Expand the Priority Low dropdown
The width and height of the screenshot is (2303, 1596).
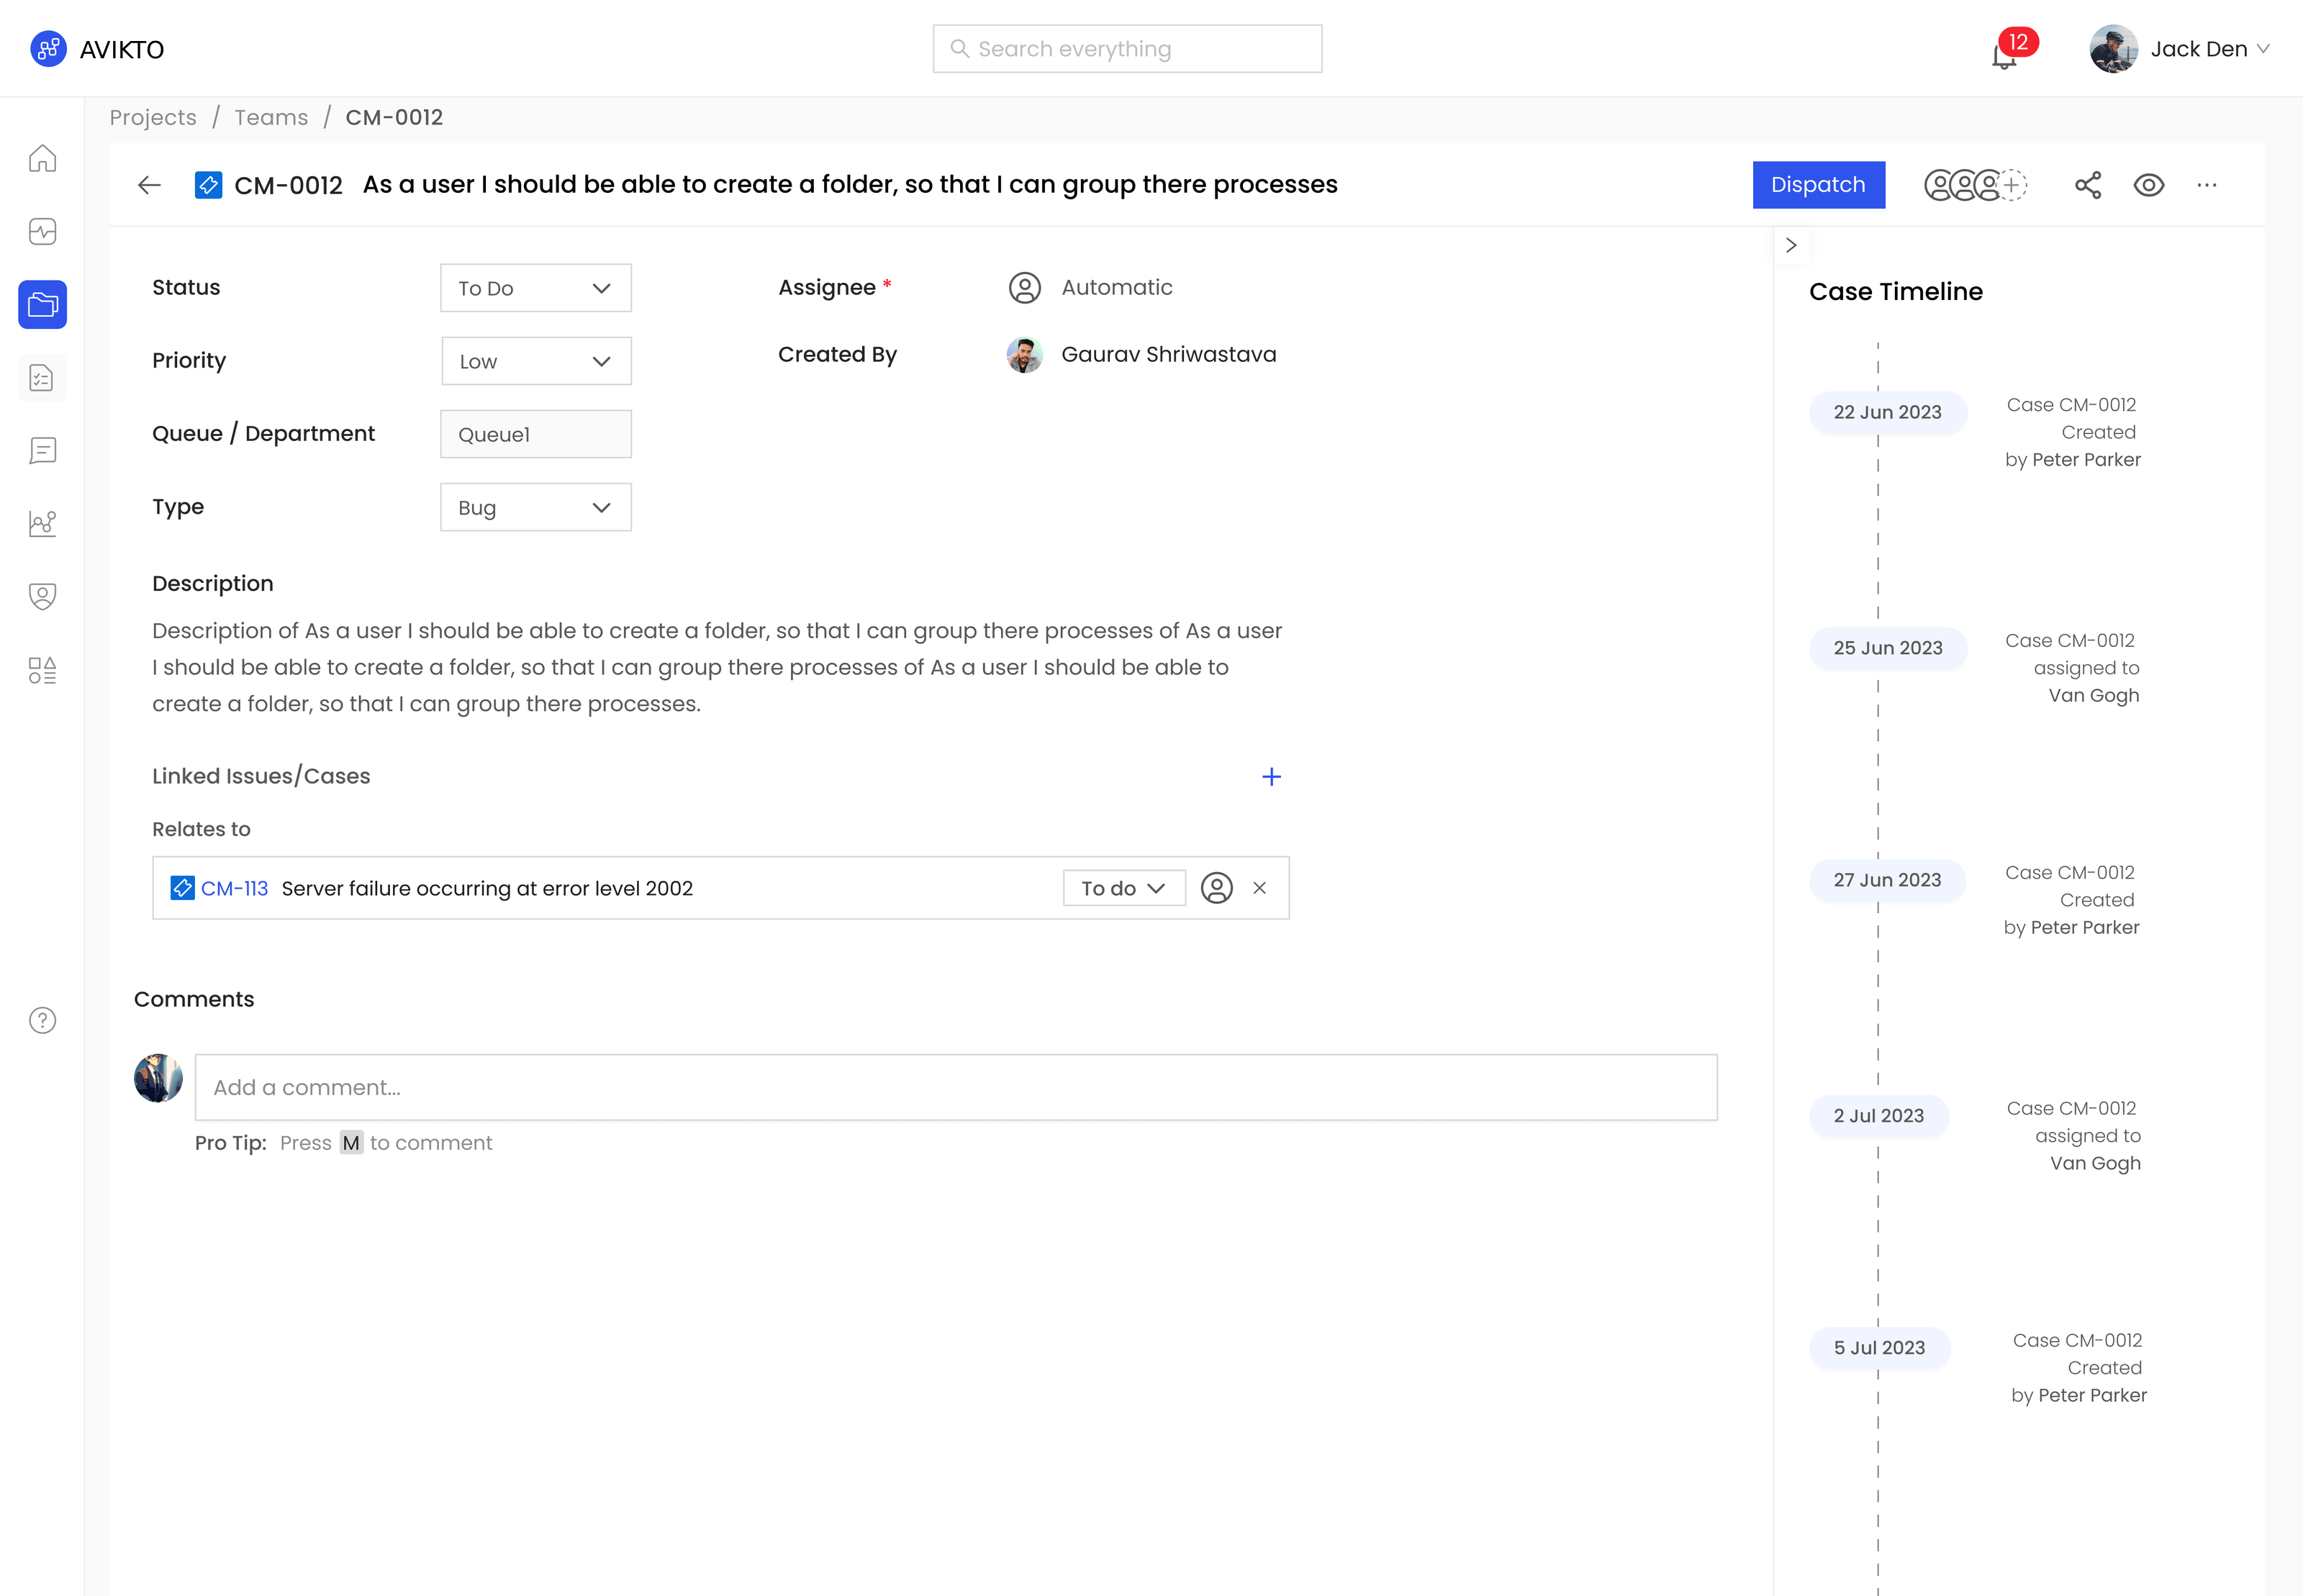(x=536, y=361)
